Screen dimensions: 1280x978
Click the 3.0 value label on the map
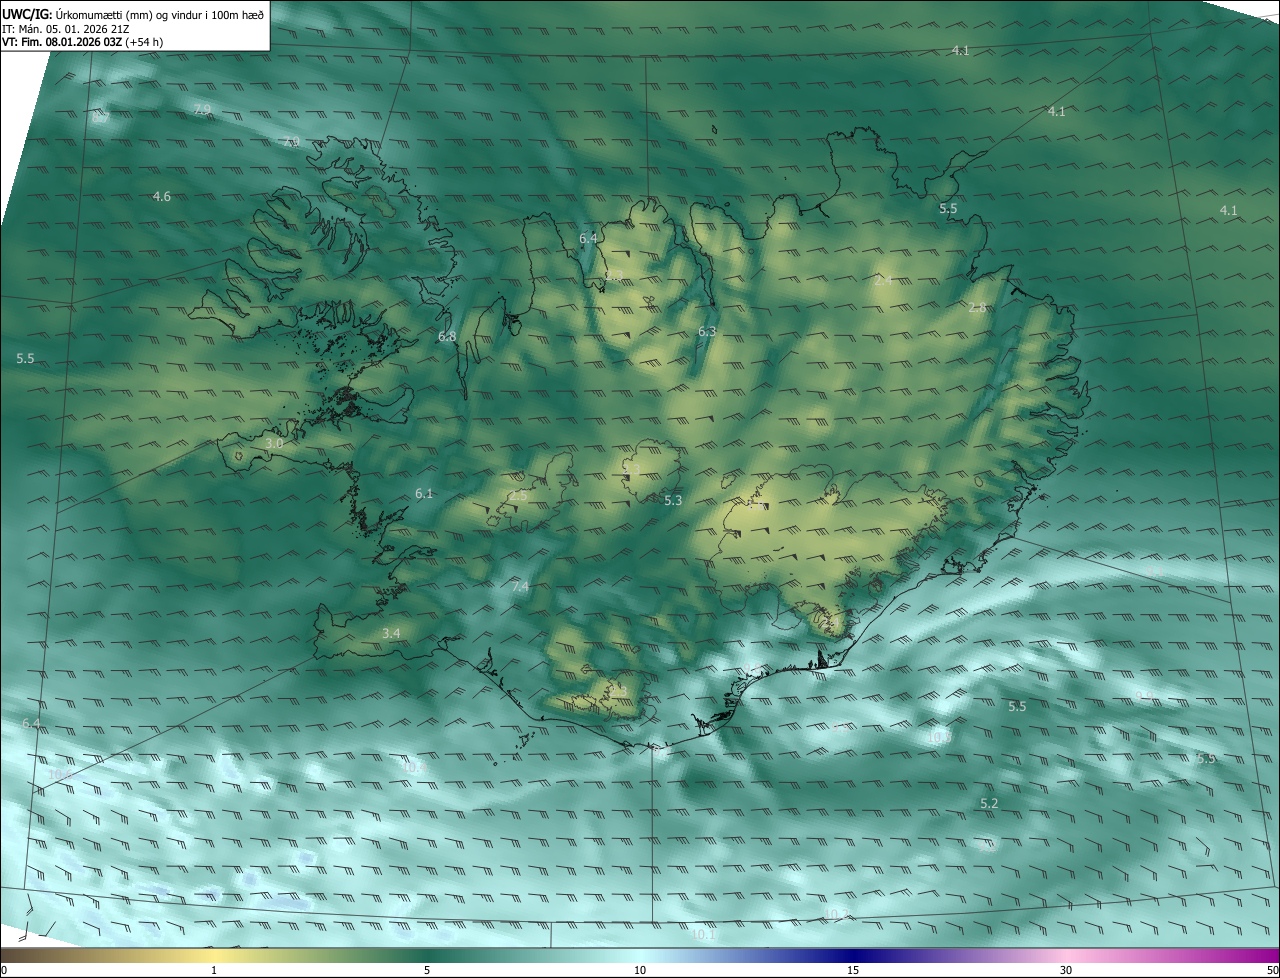274,443
